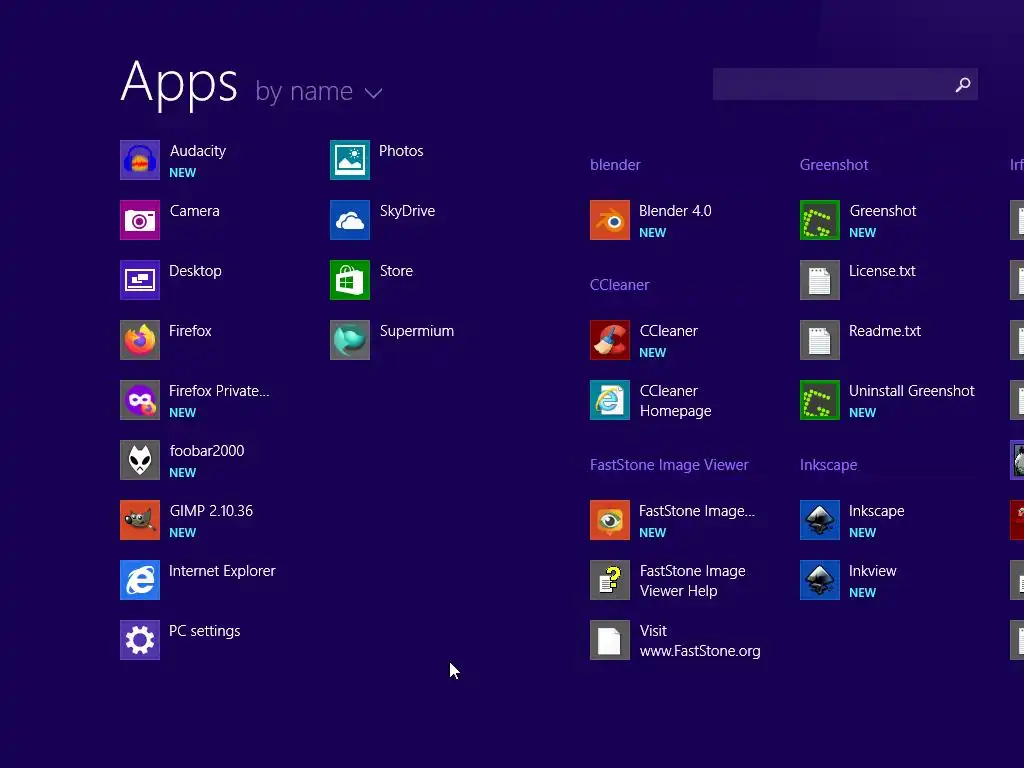Click the 'PC settings' label

coord(204,631)
